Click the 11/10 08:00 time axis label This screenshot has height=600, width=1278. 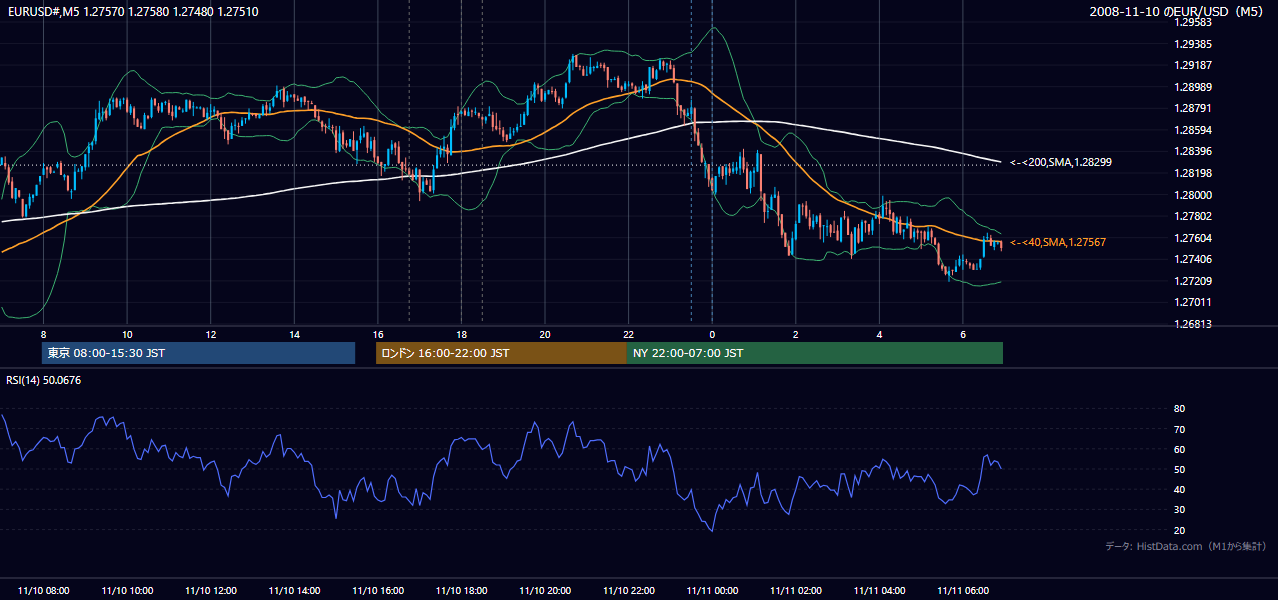(44, 591)
